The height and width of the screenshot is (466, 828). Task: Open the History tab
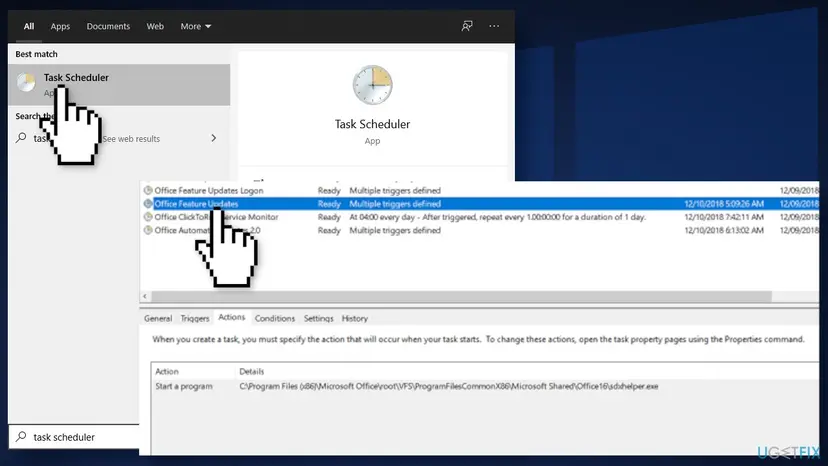tap(354, 318)
